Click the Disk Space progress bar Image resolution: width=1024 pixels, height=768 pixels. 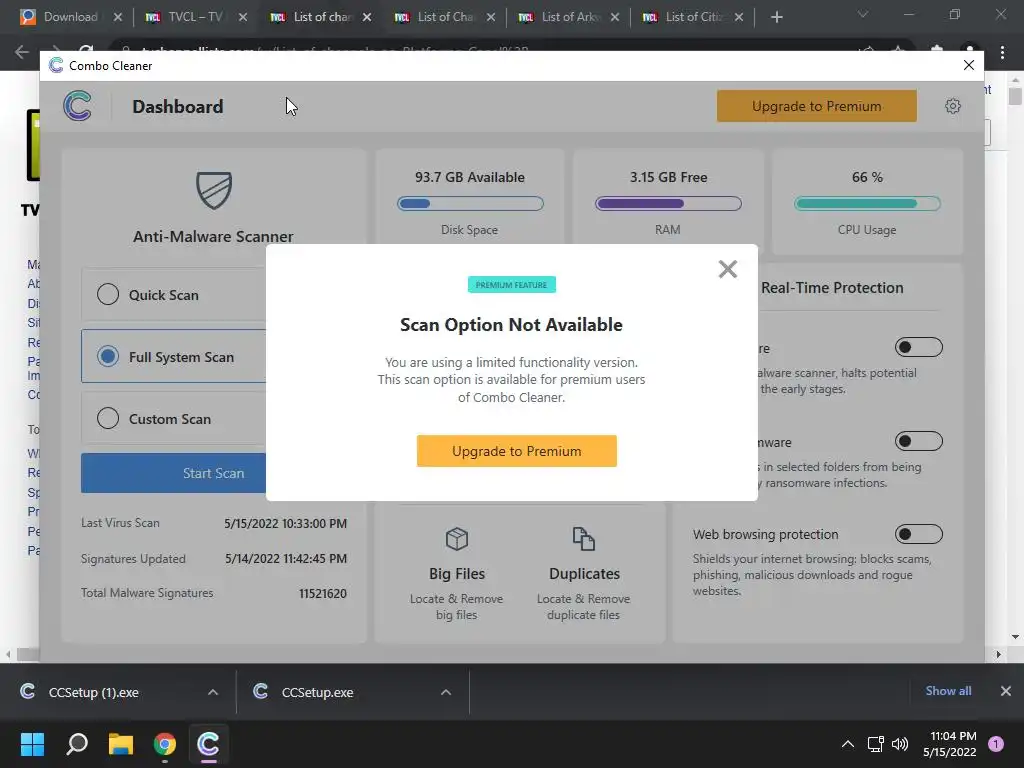pyautogui.click(x=470, y=204)
